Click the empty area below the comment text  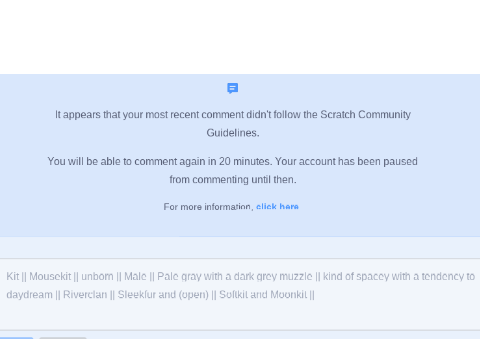240,316
